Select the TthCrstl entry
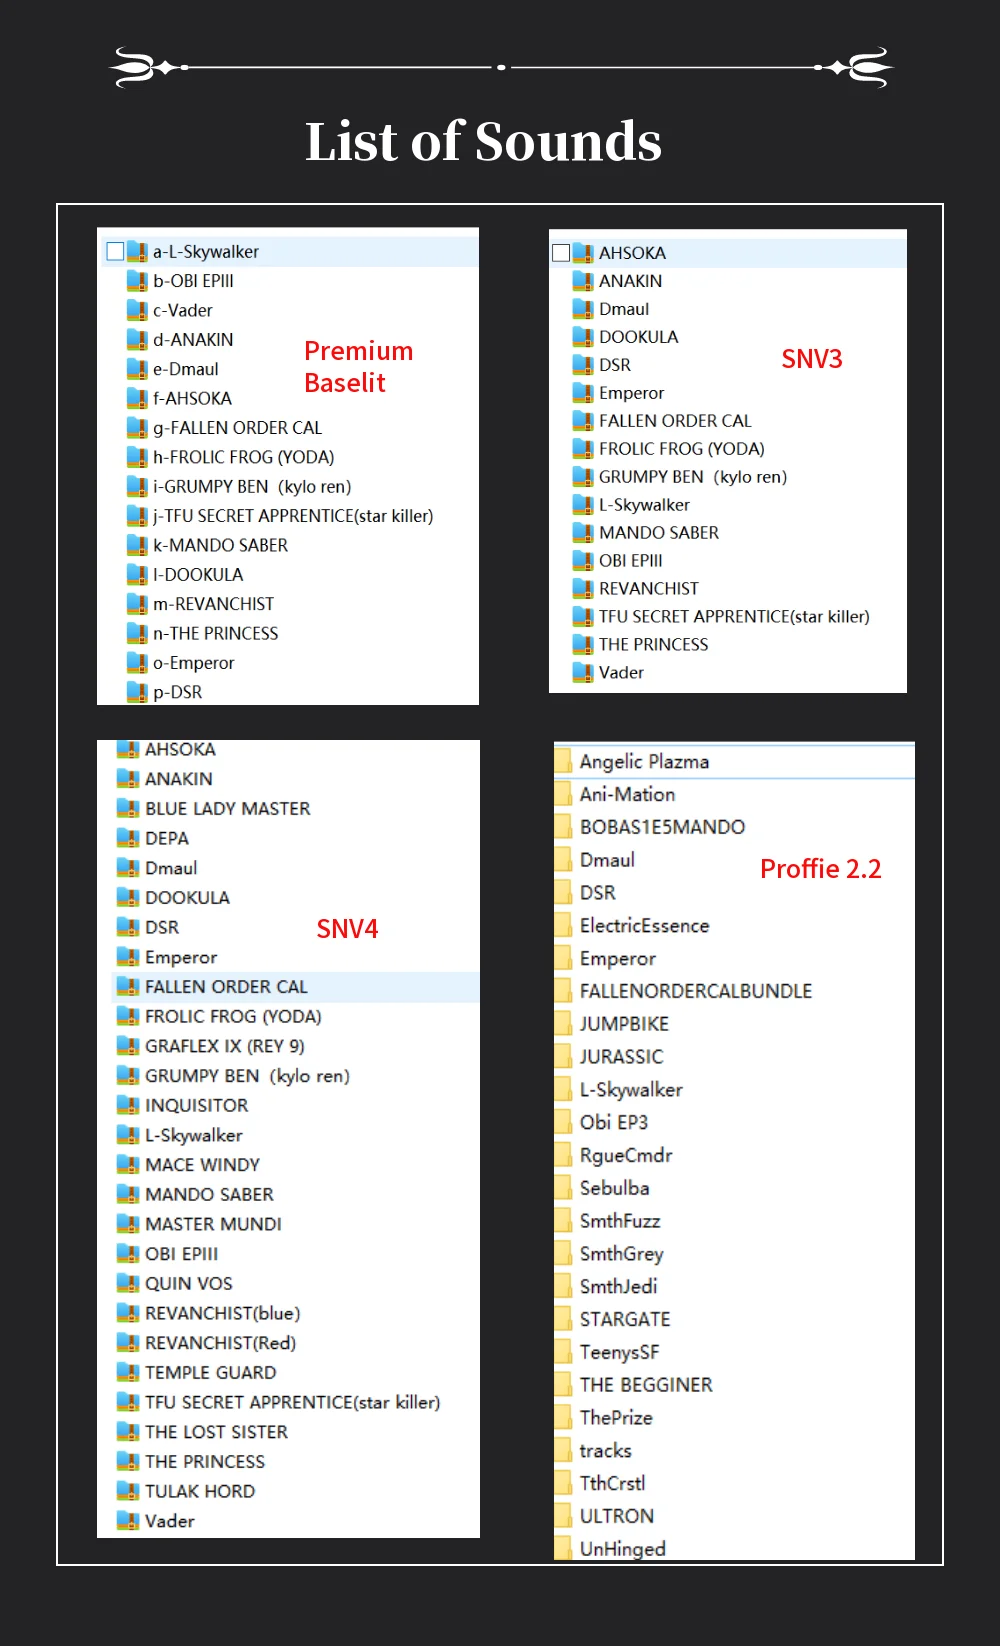This screenshot has width=1000, height=1646. pyautogui.click(x=612, y=1483)
